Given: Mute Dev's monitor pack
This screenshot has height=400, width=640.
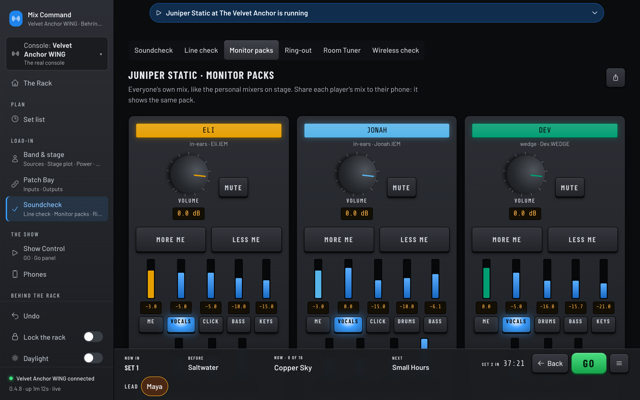Looking at the screenshot, I should coord(569,188).
